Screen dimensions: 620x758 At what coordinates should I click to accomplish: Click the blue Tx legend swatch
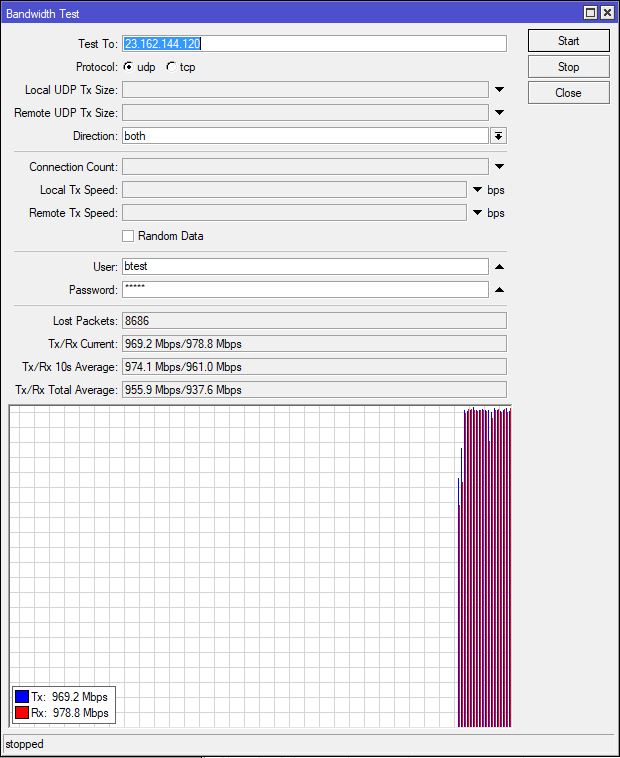pos(23,697)
